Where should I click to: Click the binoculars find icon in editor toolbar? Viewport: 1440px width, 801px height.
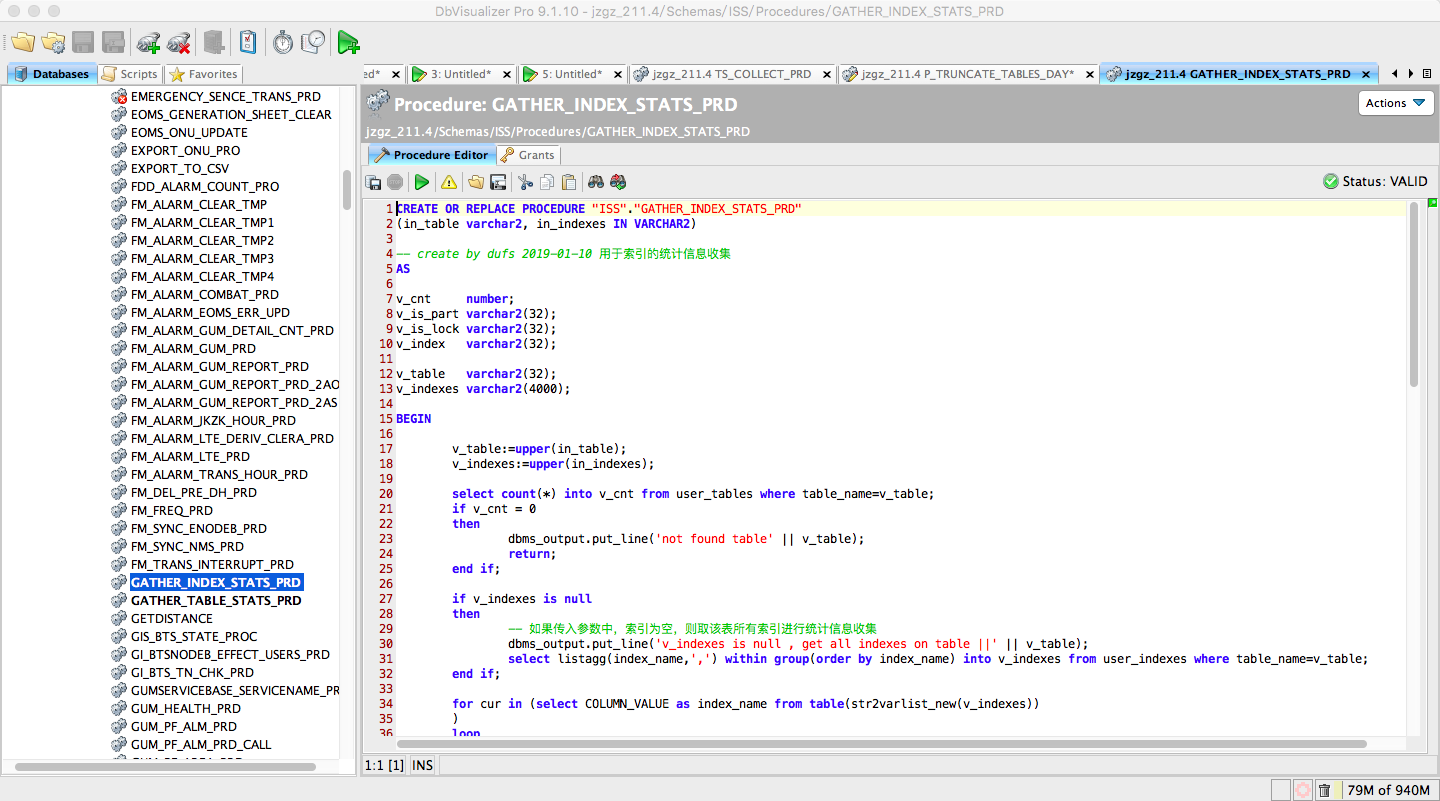pyautogui.click(x=596, y=182)
